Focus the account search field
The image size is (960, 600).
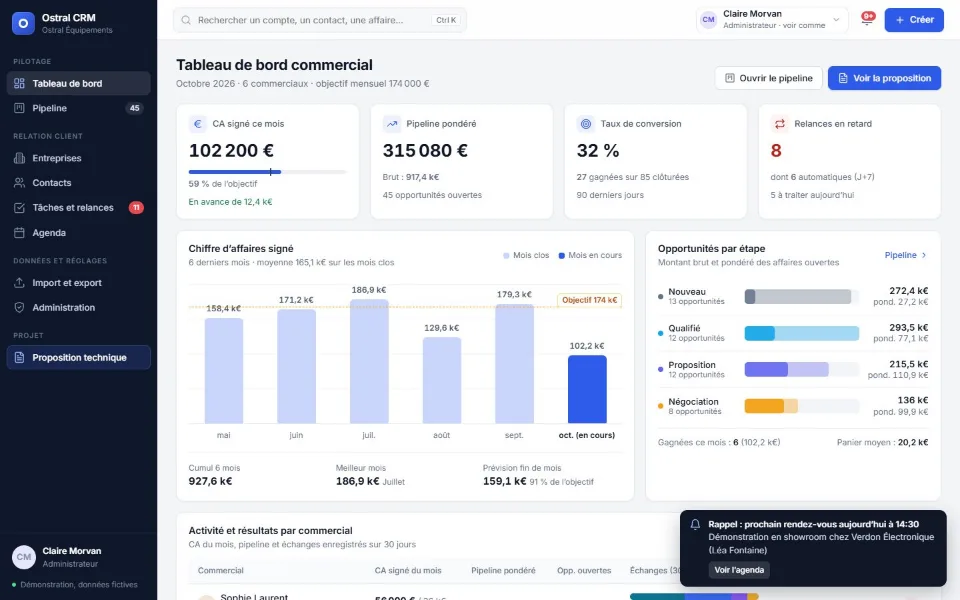click(x=320, y=20)
